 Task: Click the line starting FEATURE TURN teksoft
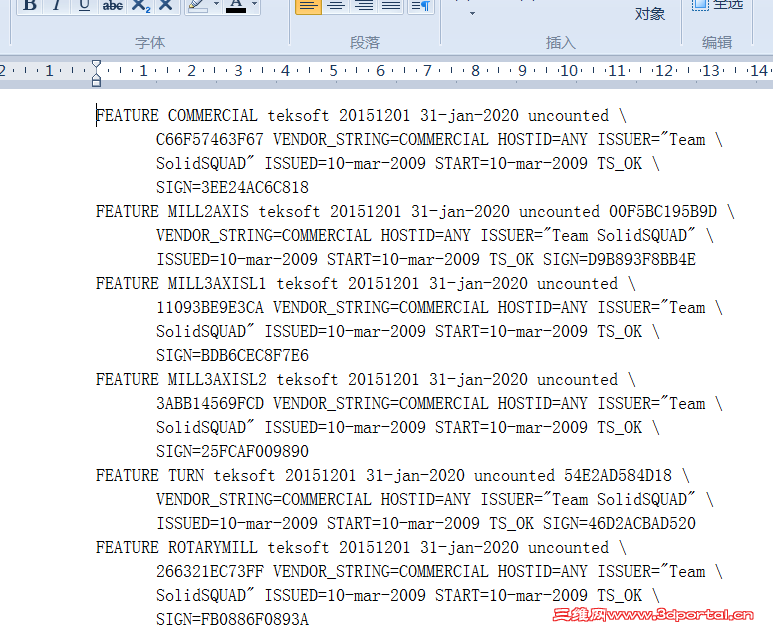tap(392, 476)
